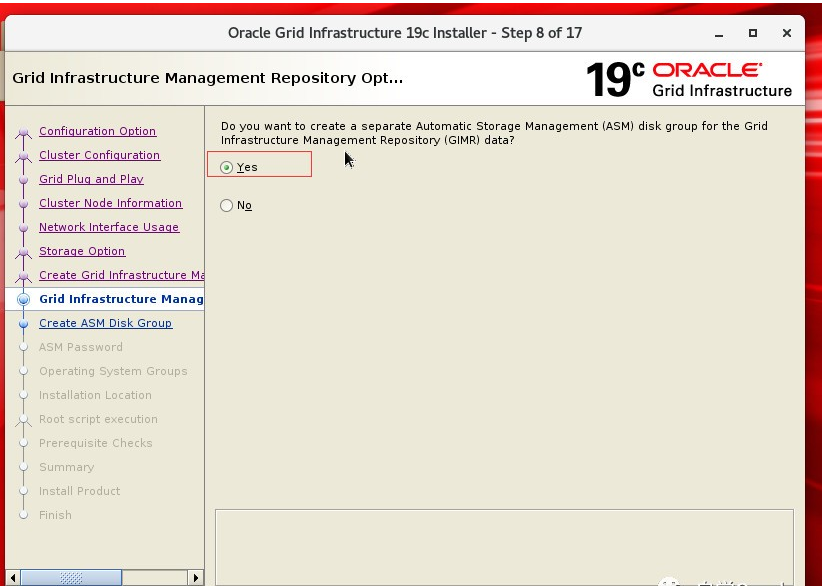Image resolution: width=822 pixels, height=586 pixels.
Task: Select the Yes radio button
Action: point(226,167)
